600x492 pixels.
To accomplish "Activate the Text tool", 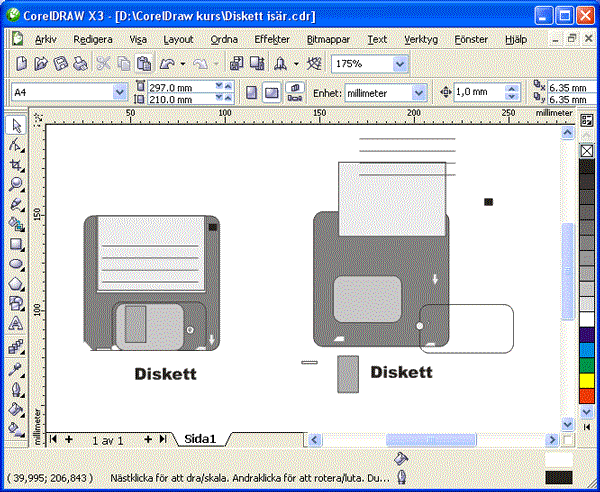I will pos(16,324).
